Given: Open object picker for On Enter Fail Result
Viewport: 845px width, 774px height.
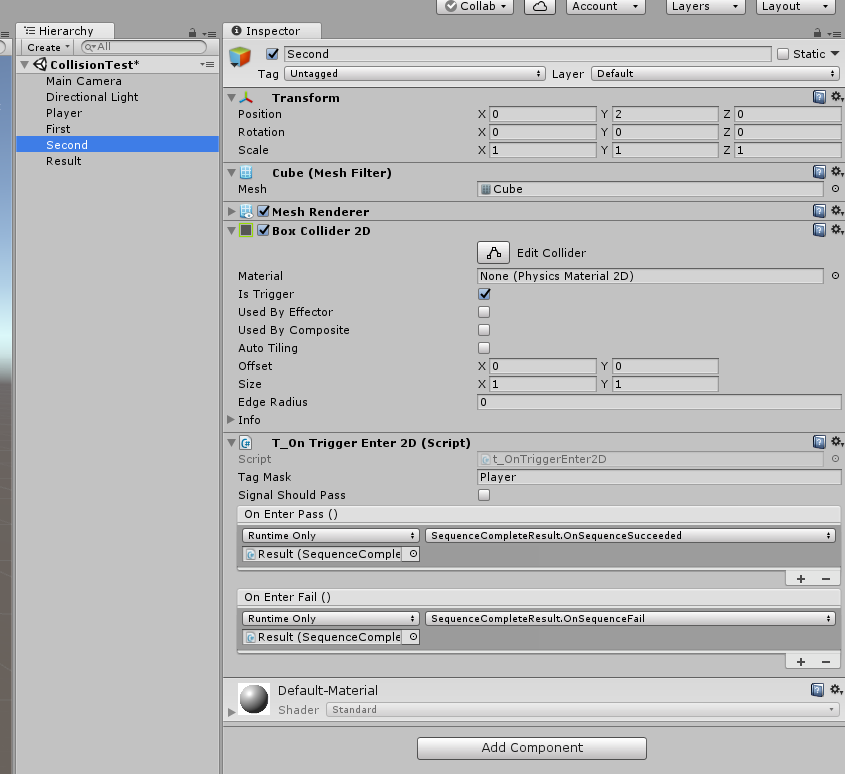Looking at the screenshot, I should [413, 637].
